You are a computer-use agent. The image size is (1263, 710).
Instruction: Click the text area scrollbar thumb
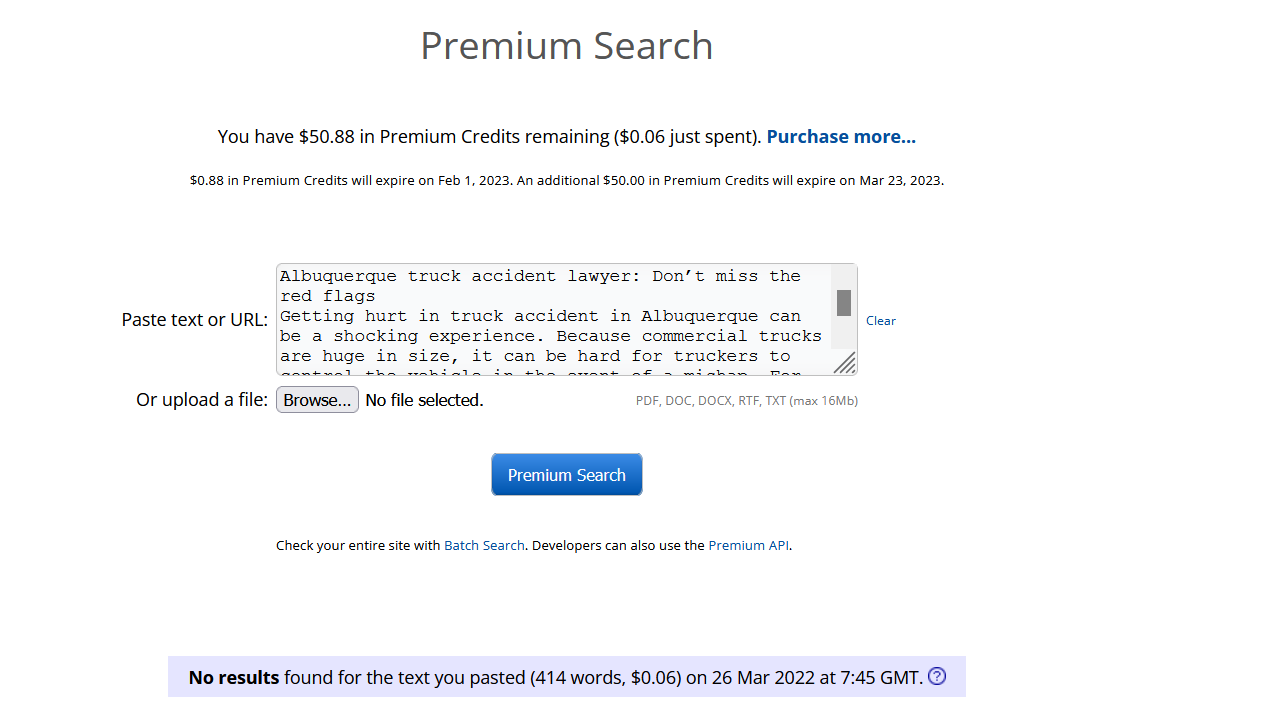[x=844, y=302]
